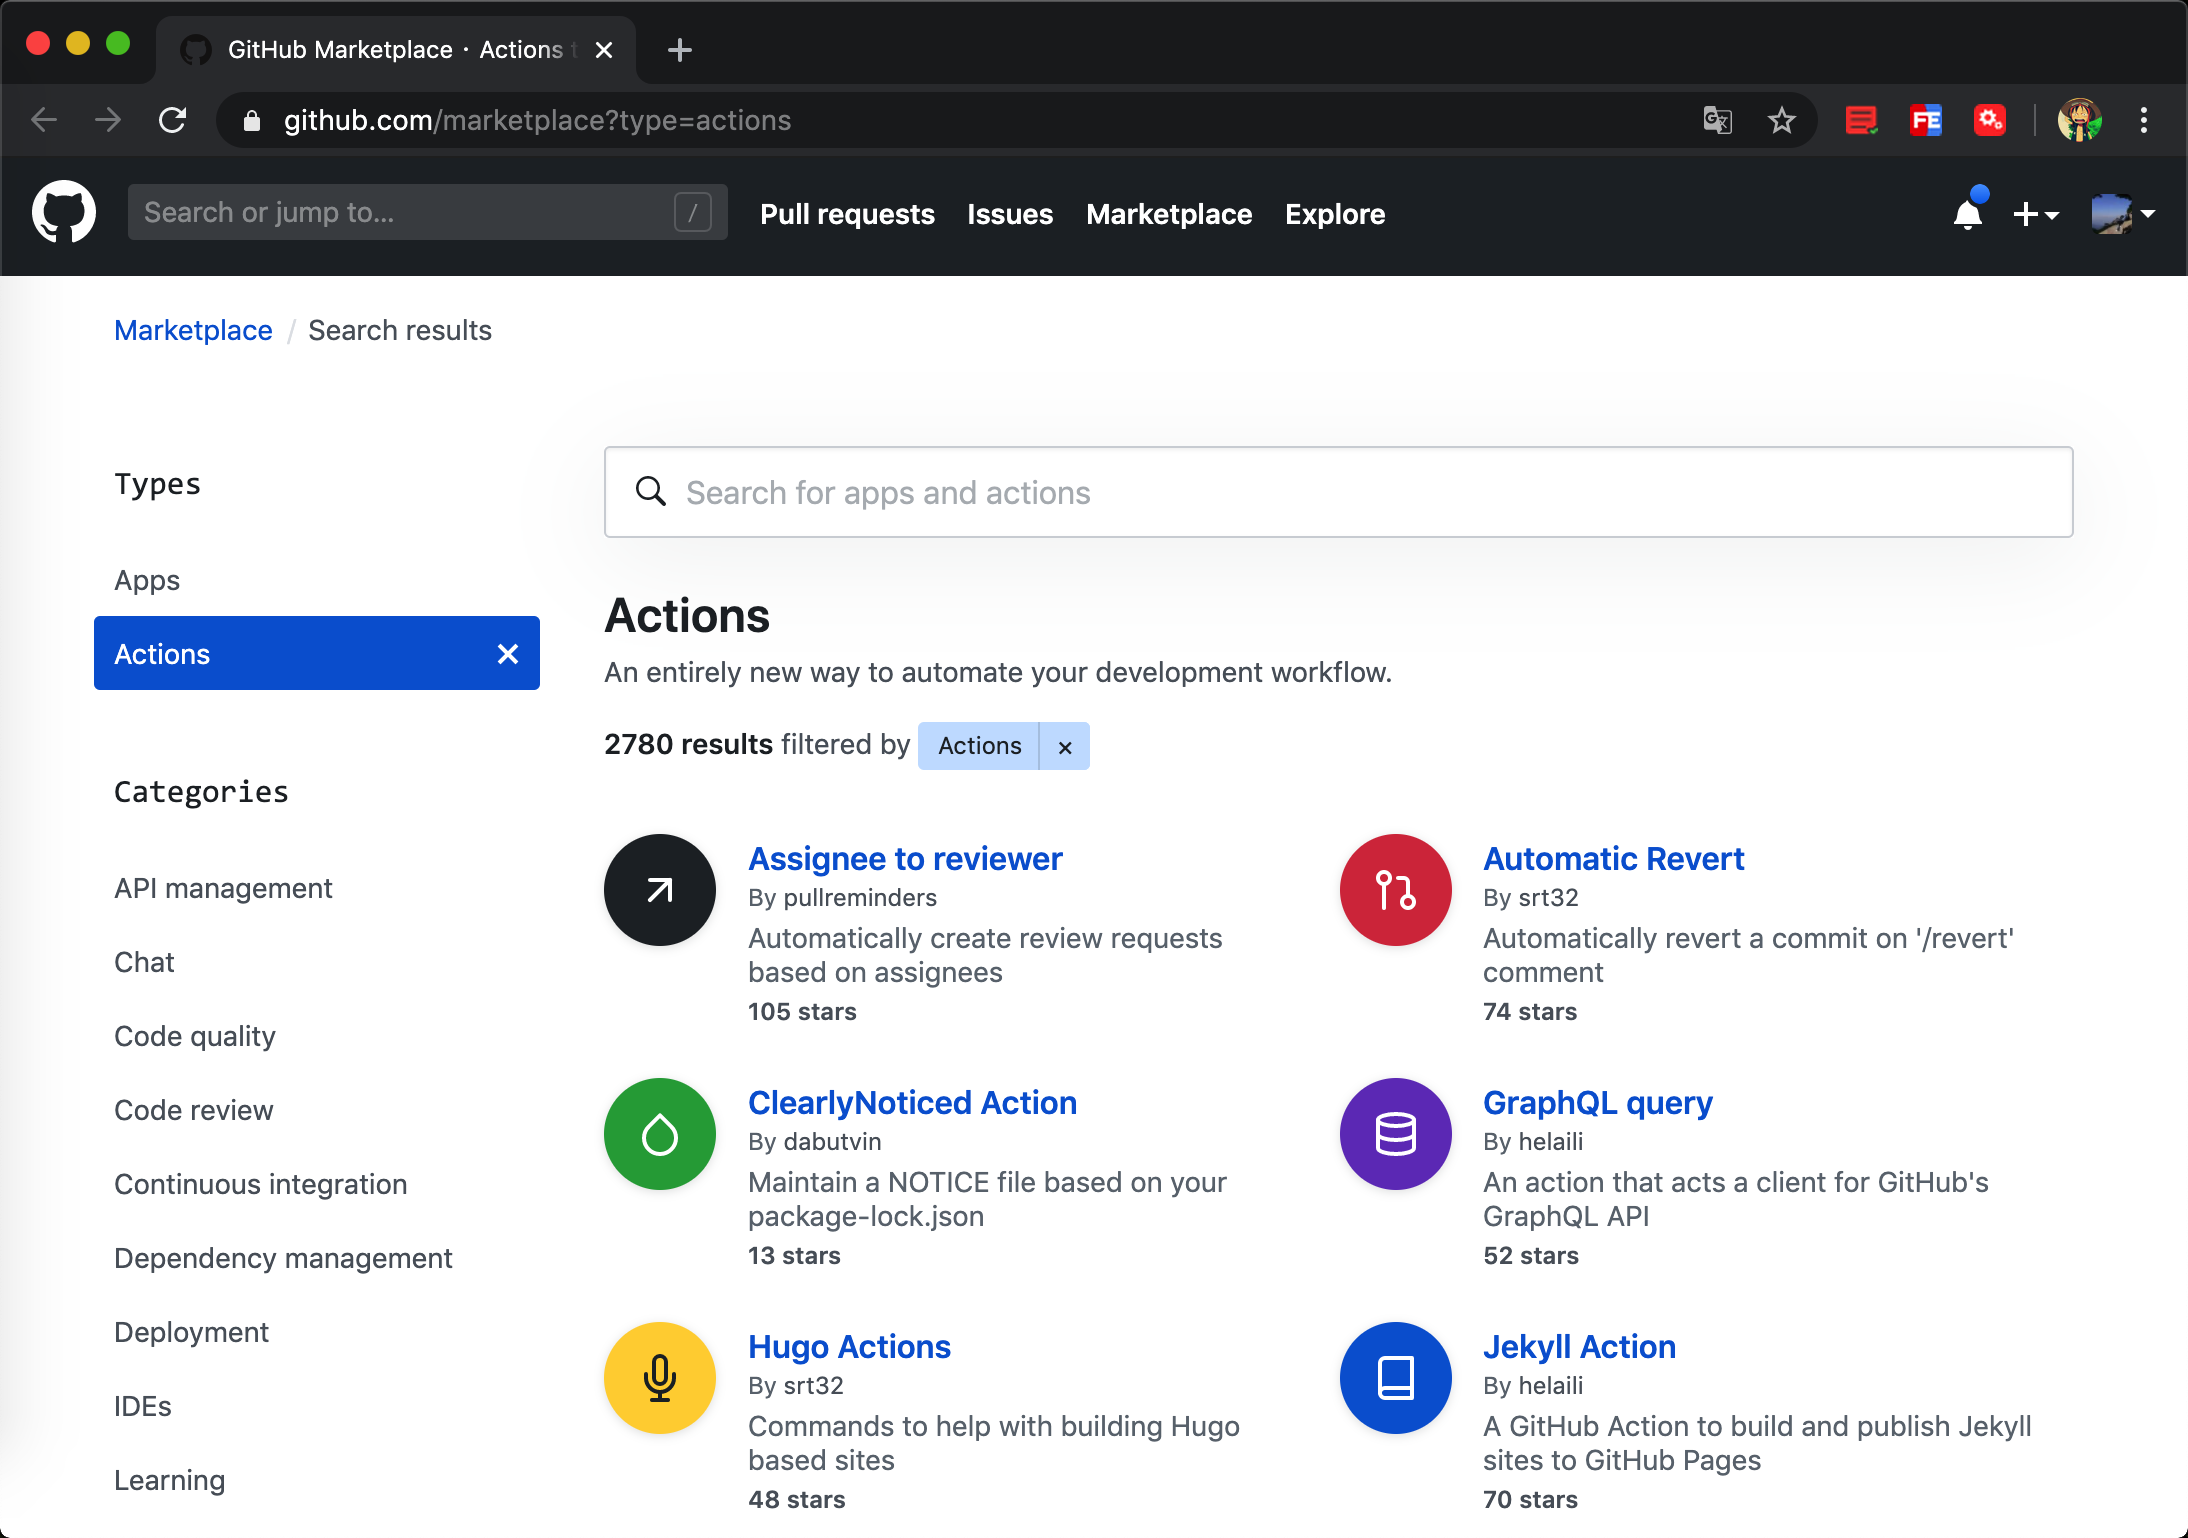Click the Marketplace breadcrumb link
The width and height of the screenshot is (2188, 1538).
(193, 330)
